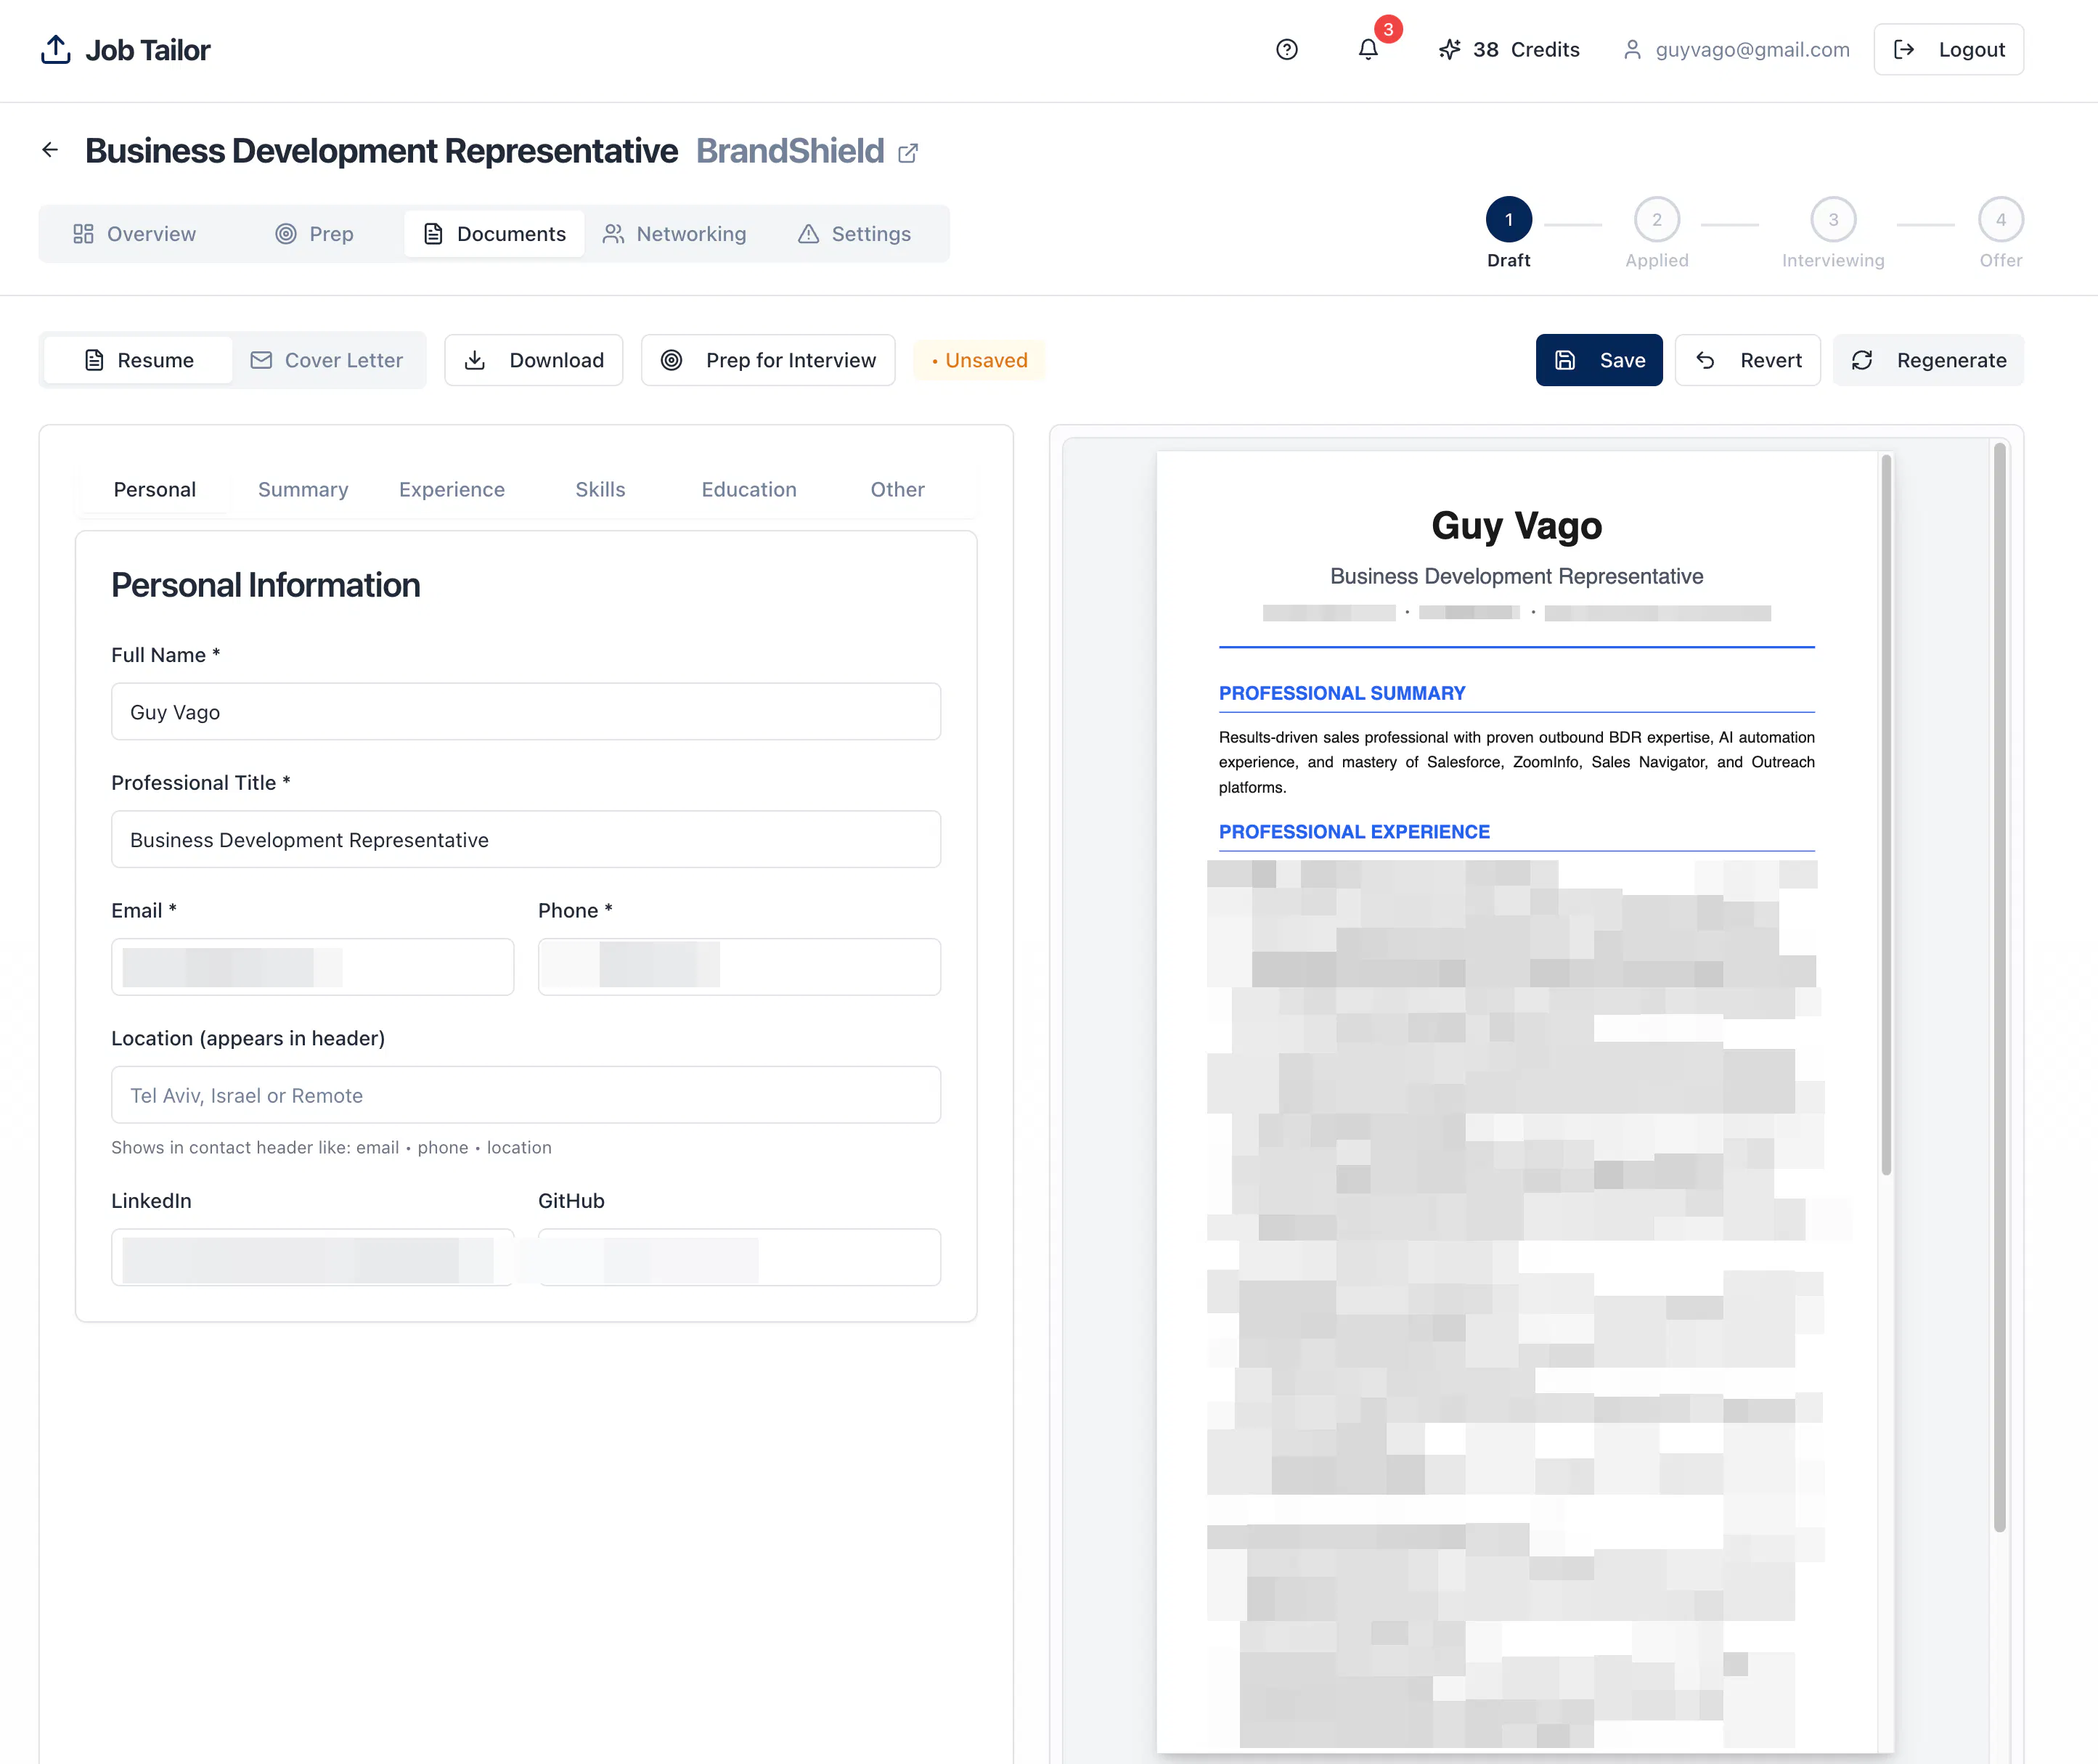Click the user profile icon

tap(1632, 49)
